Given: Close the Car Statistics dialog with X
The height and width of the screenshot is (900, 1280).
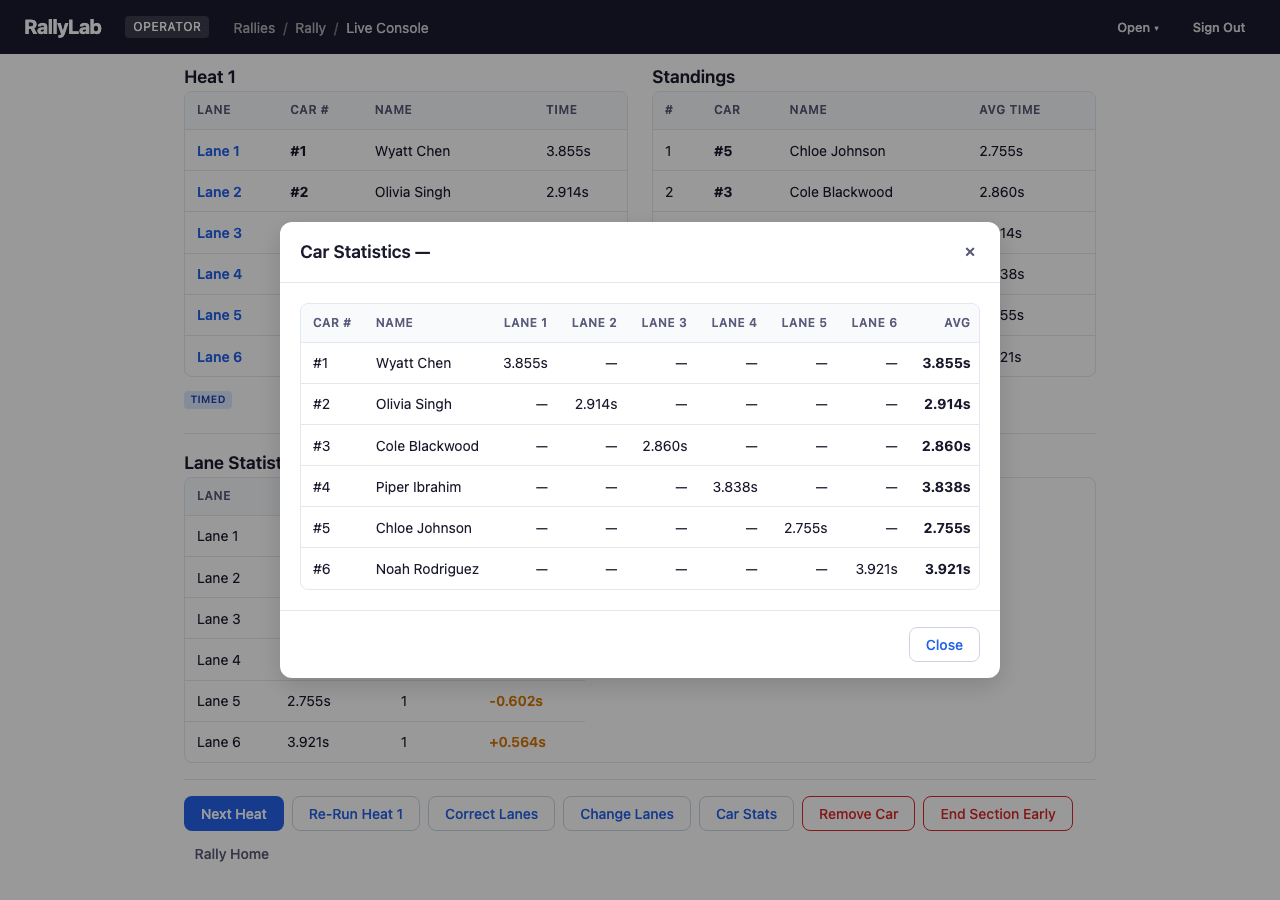Looking at the screenshot, I should pos(969,252).
